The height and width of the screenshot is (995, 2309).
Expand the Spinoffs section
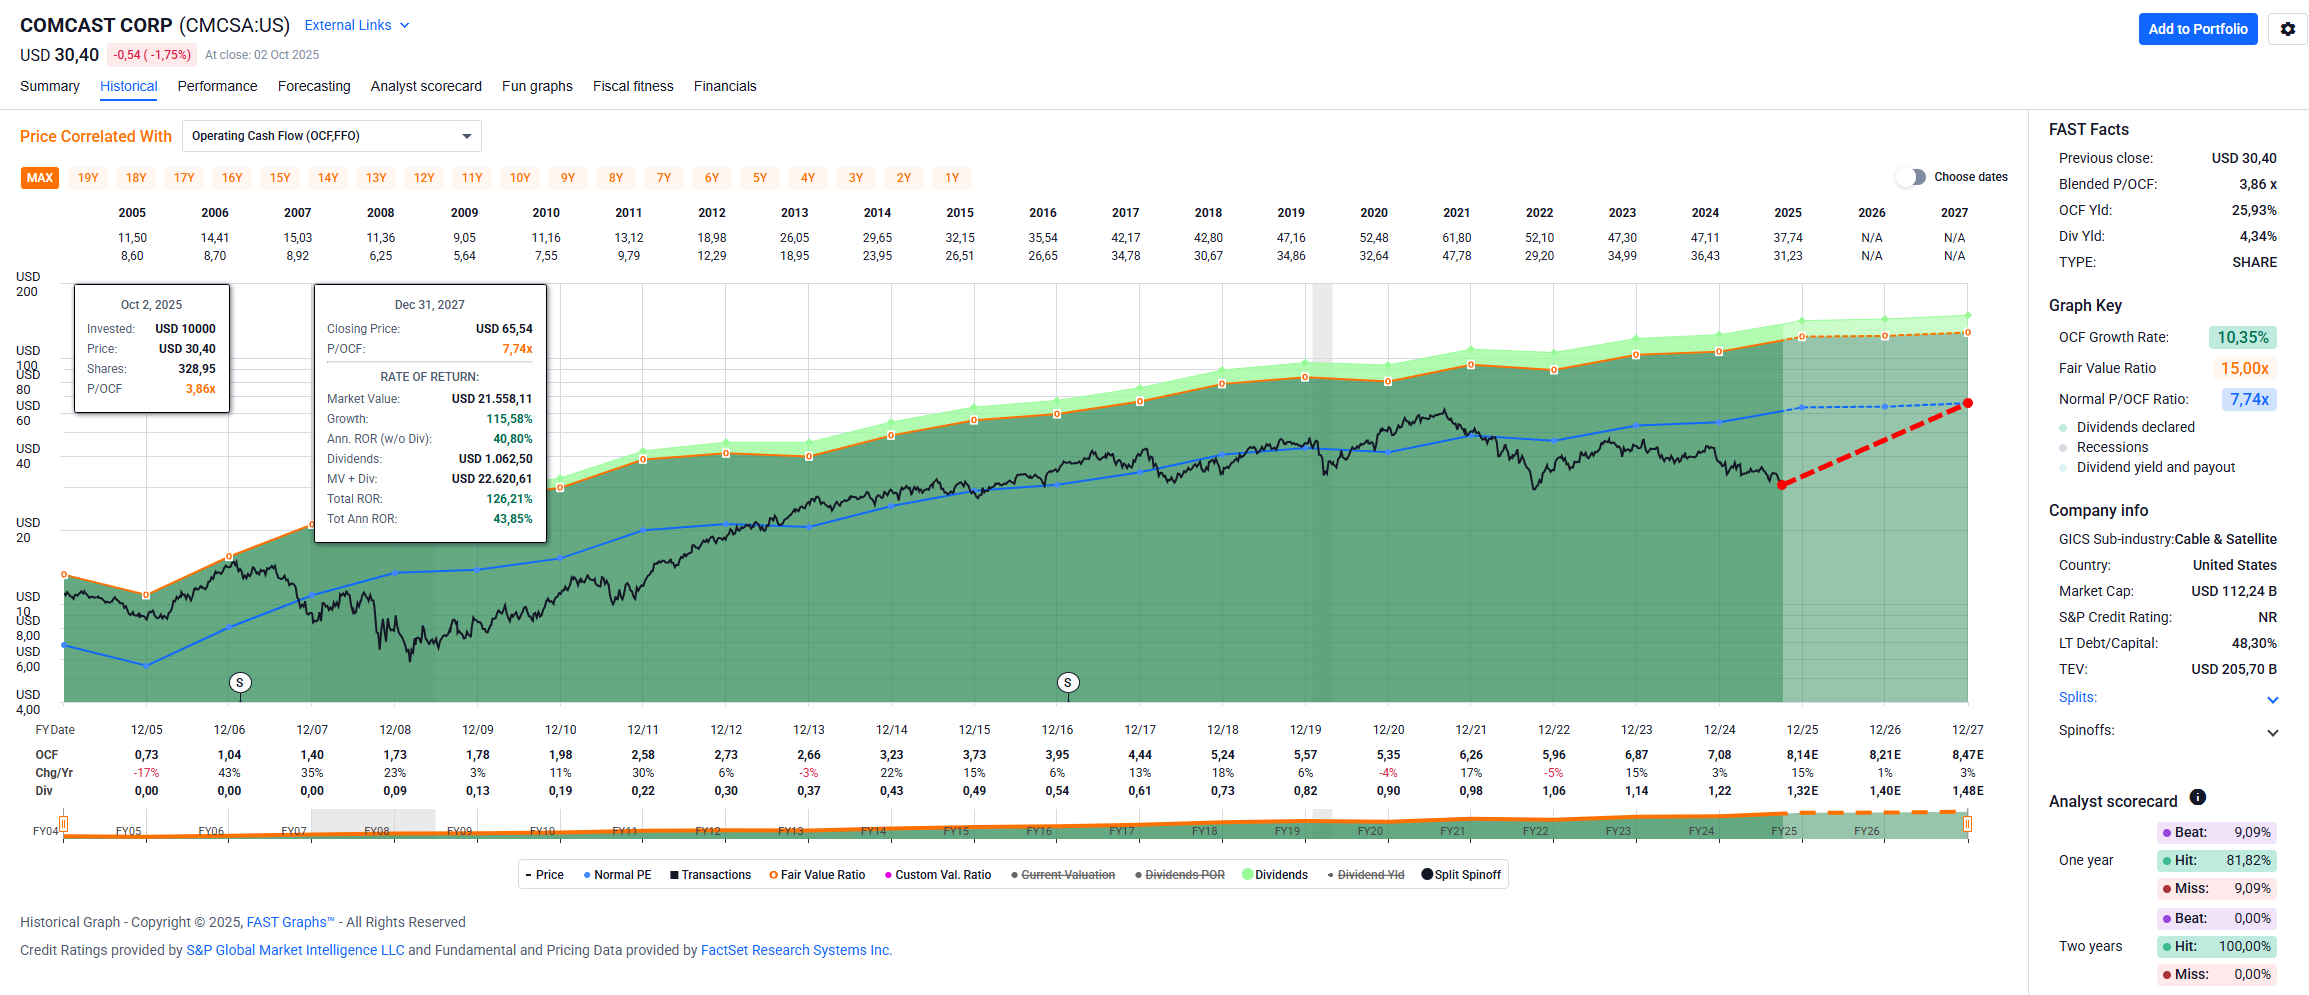coord(2272,732)
